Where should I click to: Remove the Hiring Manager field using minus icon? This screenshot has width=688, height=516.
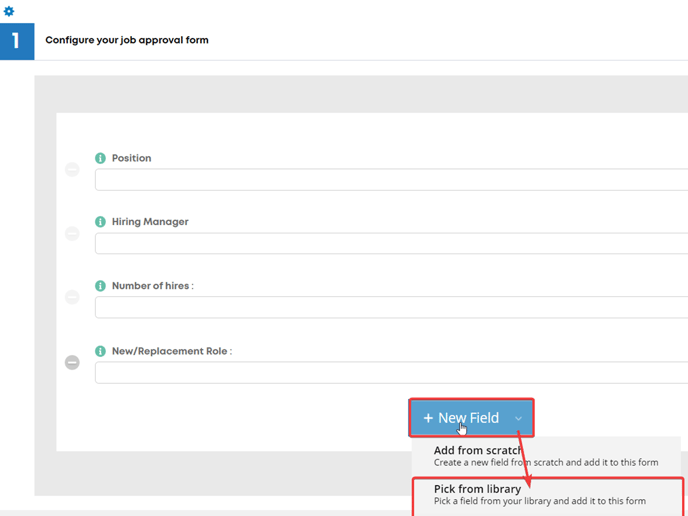tap(72, 233)
